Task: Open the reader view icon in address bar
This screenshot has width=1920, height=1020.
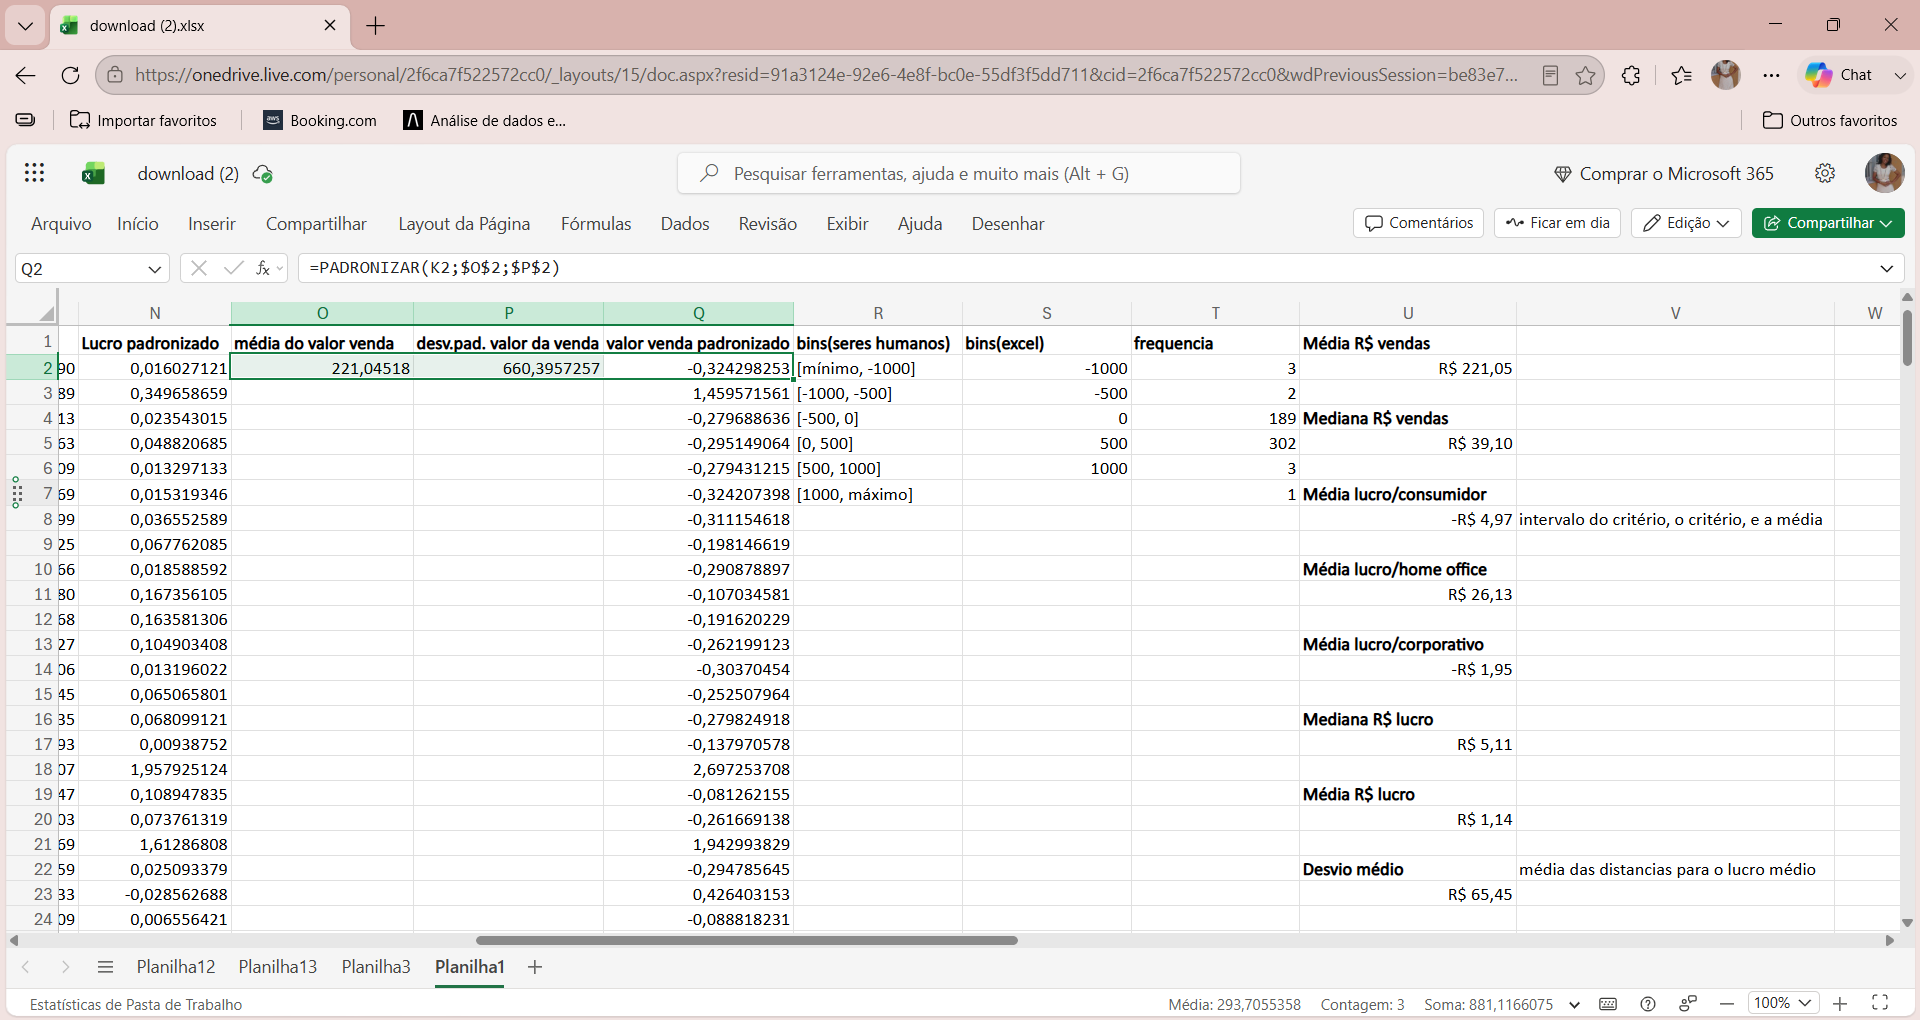Action: [1550, 75]
